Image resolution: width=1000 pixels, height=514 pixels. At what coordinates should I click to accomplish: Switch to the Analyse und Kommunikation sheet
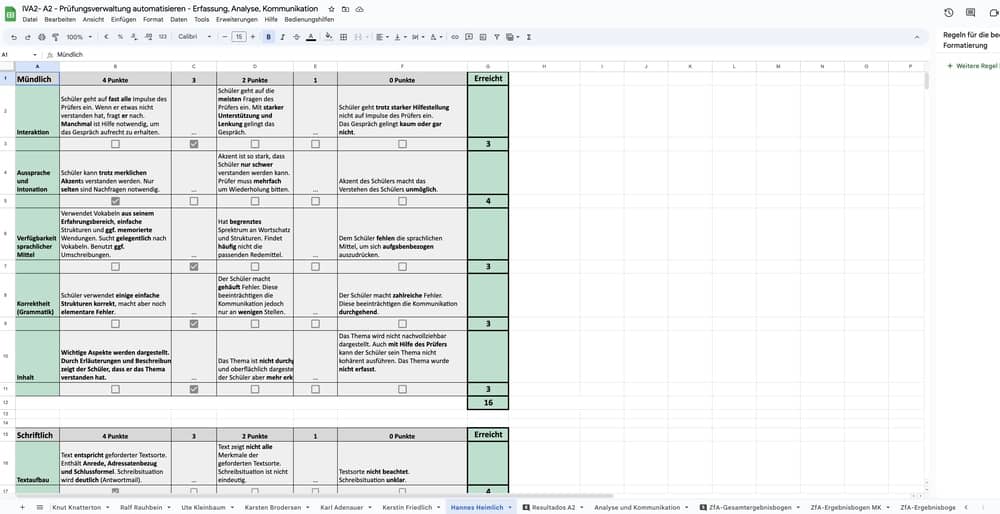(635, 507)
